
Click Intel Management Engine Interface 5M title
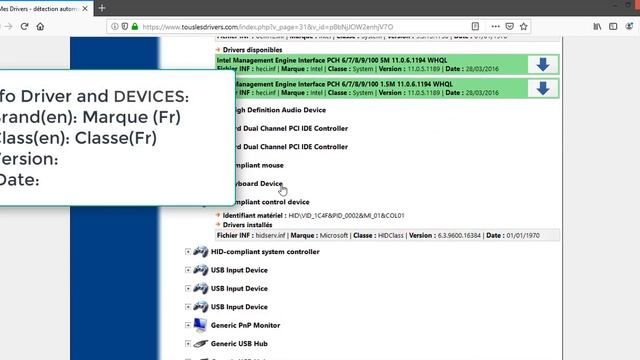332,60
